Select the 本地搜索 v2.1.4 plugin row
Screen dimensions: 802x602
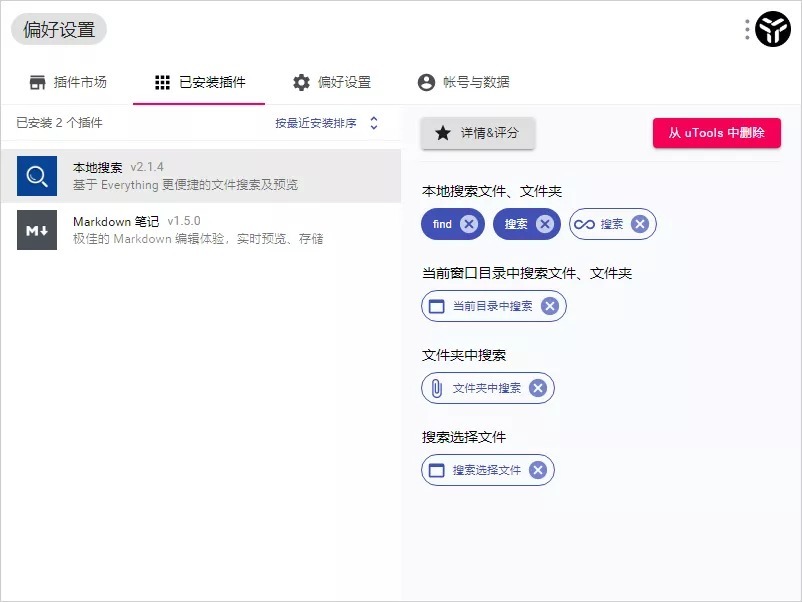coord(200,176)
